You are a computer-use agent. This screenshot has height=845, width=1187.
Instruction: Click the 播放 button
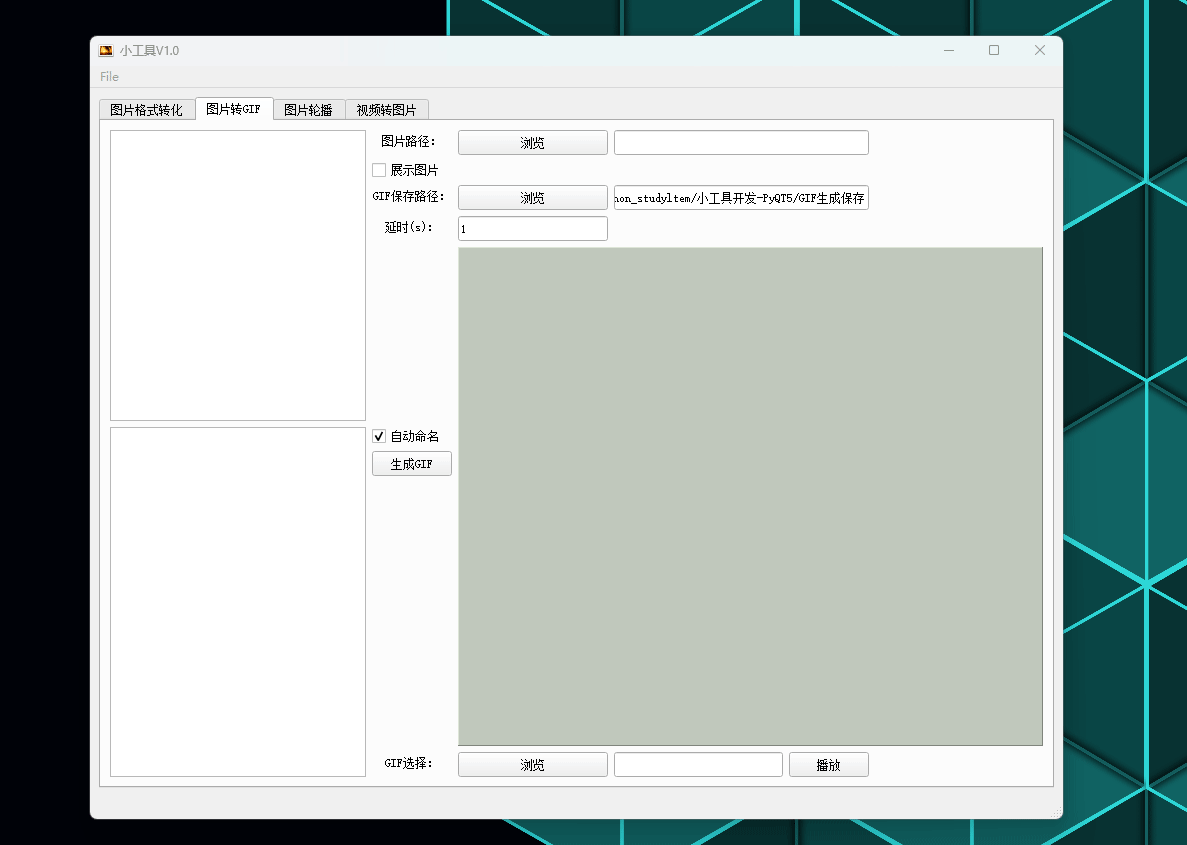(x=828, y=765)
